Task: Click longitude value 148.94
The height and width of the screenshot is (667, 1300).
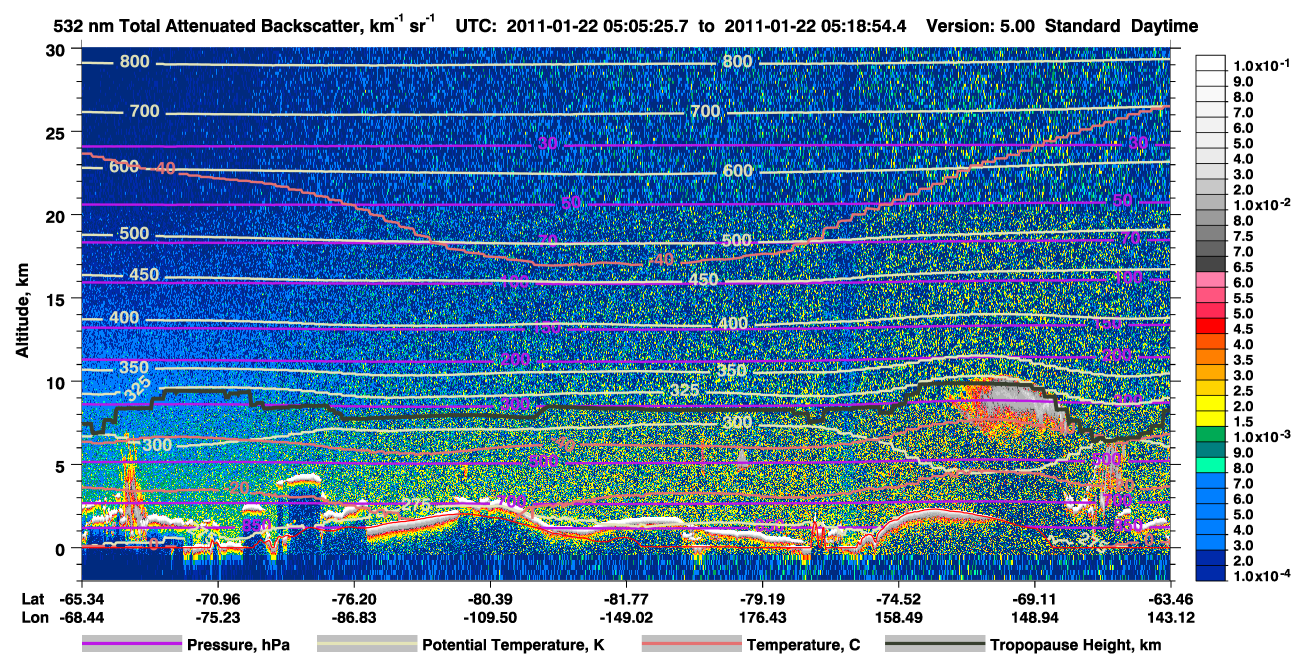Action: click(x=1036, y=617)
